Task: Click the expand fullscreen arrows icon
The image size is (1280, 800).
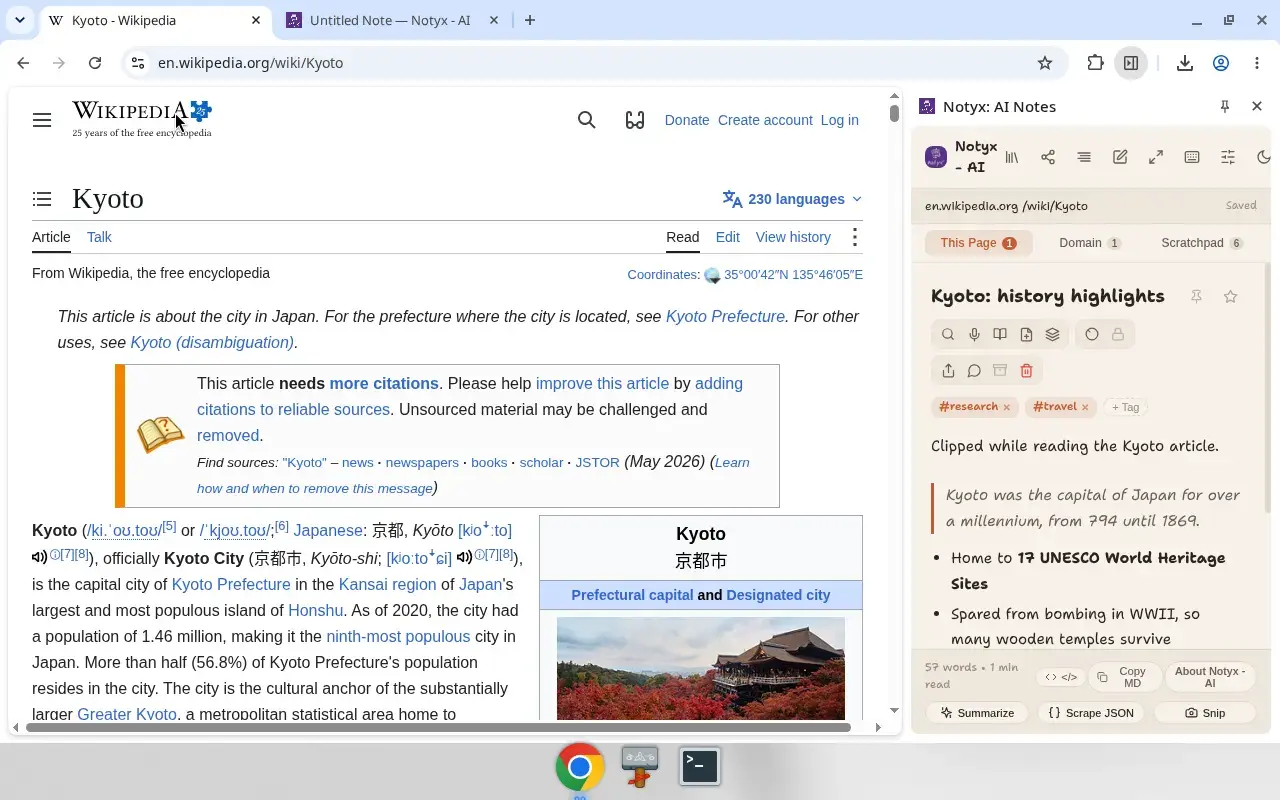Action: [x=1156, y=157]
